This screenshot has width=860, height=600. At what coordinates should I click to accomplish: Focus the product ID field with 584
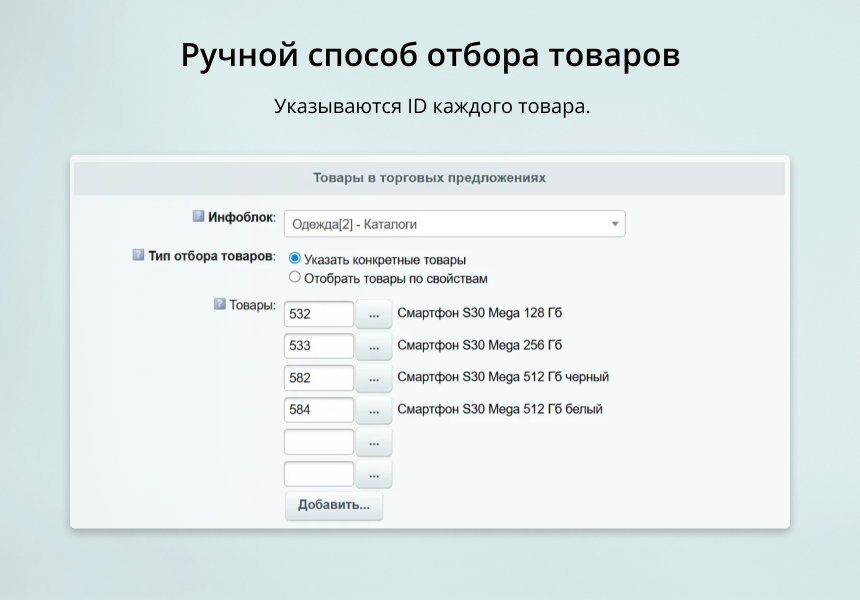pyautogui.click(x=319, y=410)
